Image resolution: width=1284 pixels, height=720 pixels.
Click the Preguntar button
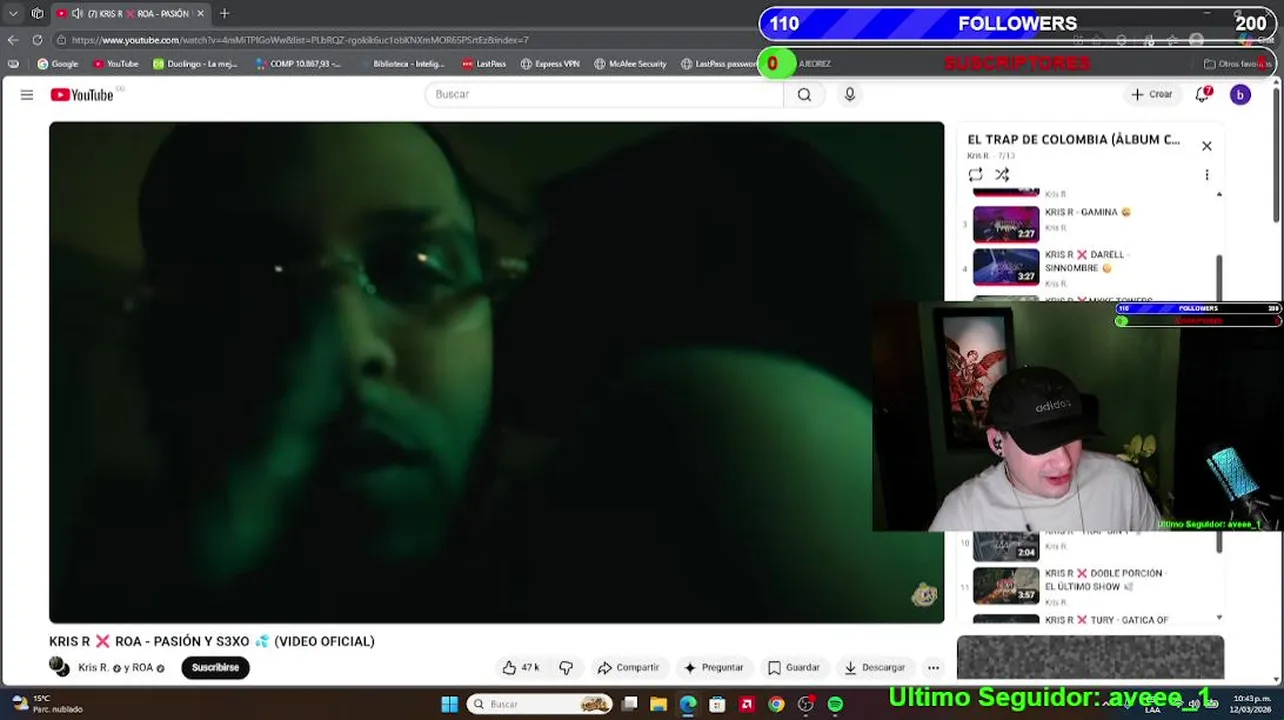[x=713, y=667]
